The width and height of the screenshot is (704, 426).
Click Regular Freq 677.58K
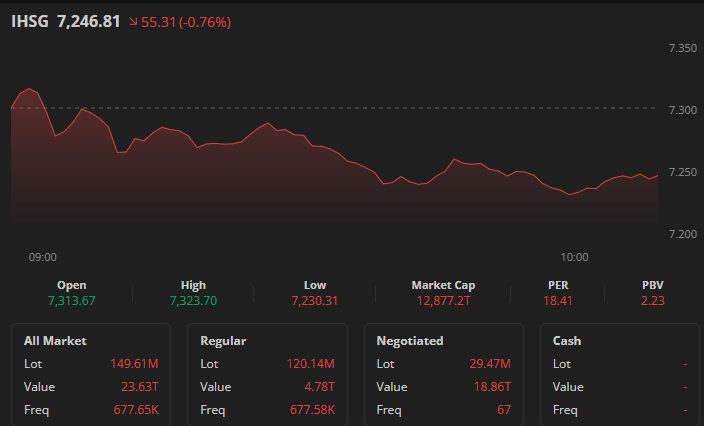pos(312,409)
